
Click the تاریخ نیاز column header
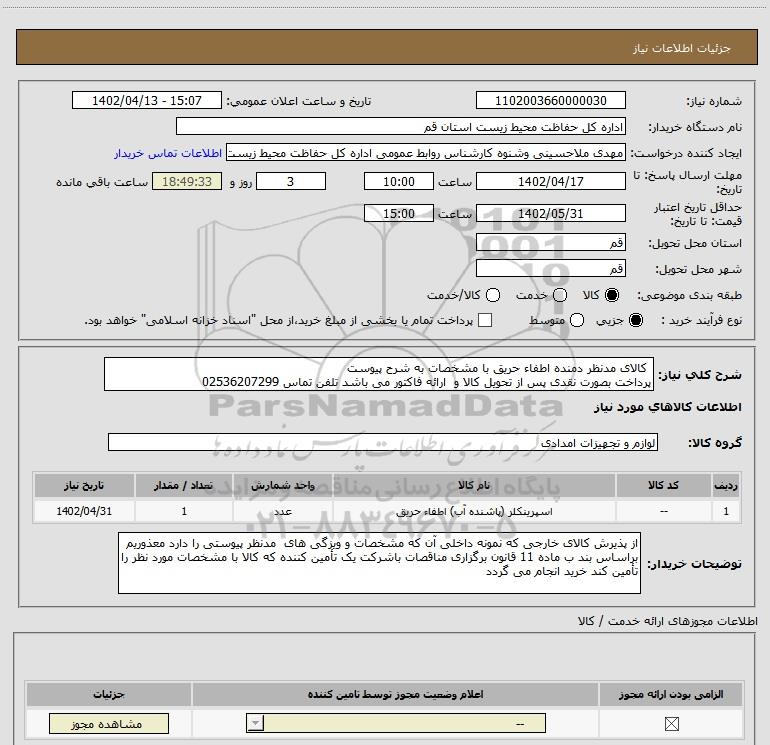(84, 485)
